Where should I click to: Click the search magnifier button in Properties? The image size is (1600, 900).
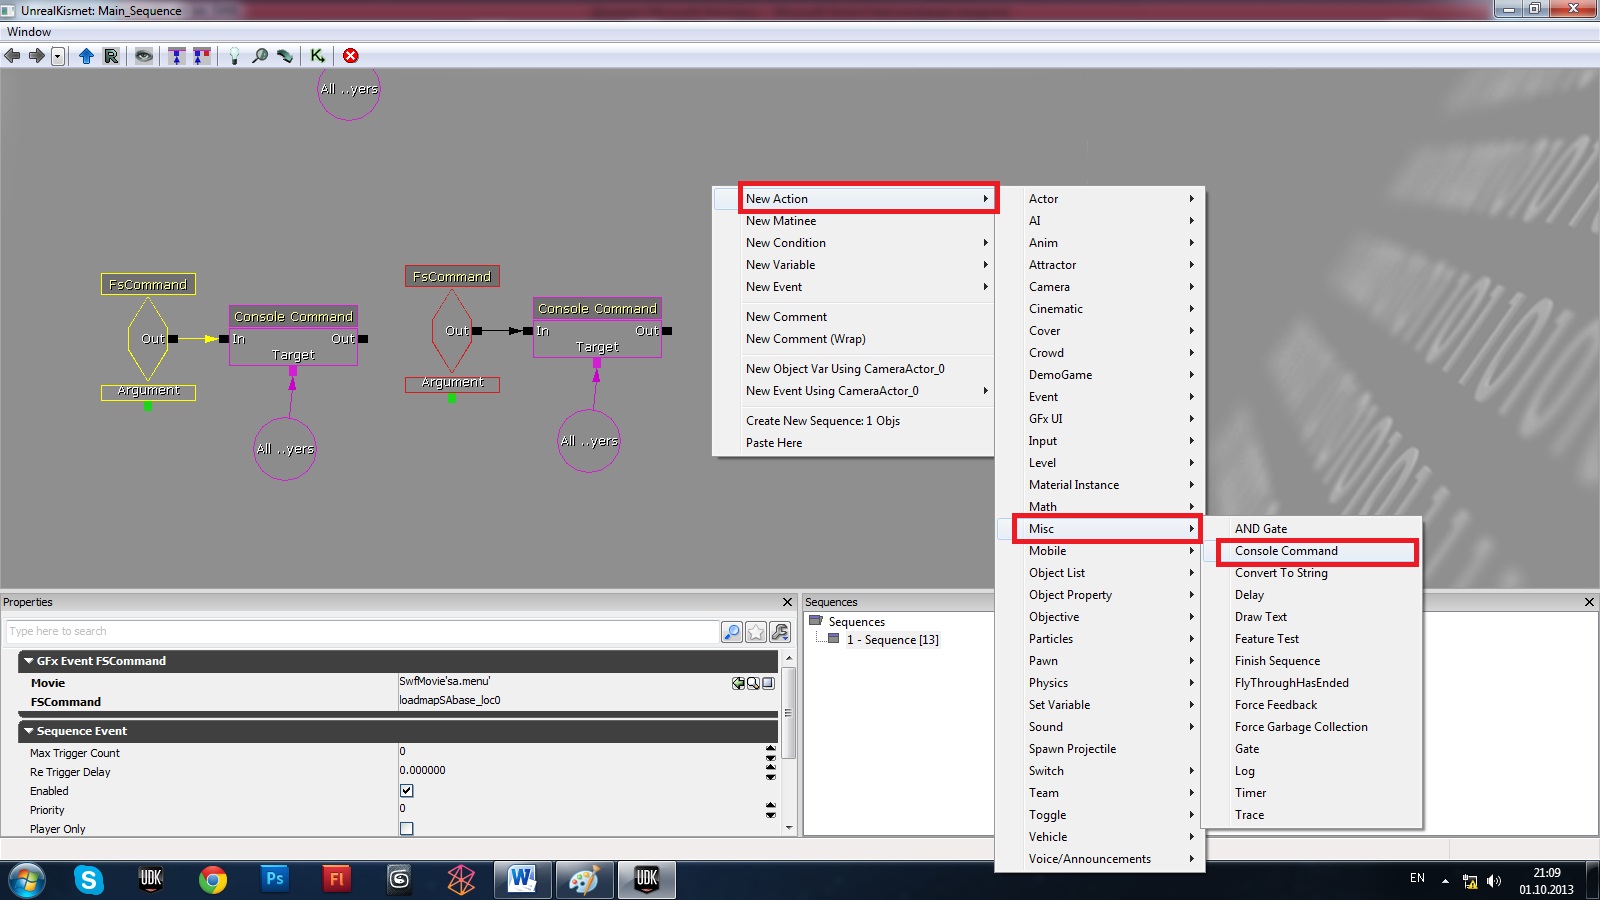coord(732,632)
